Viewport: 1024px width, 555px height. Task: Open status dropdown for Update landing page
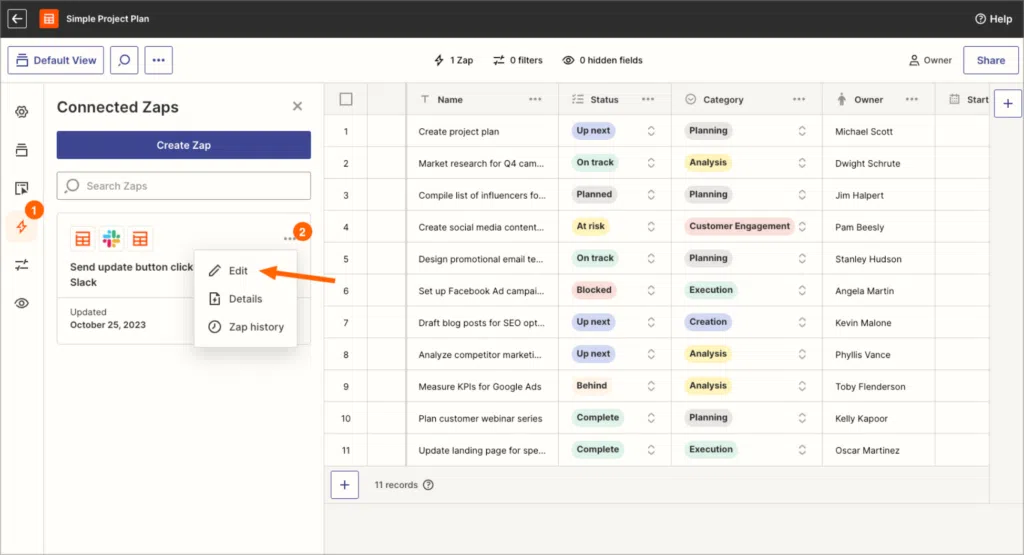[651, 451]
